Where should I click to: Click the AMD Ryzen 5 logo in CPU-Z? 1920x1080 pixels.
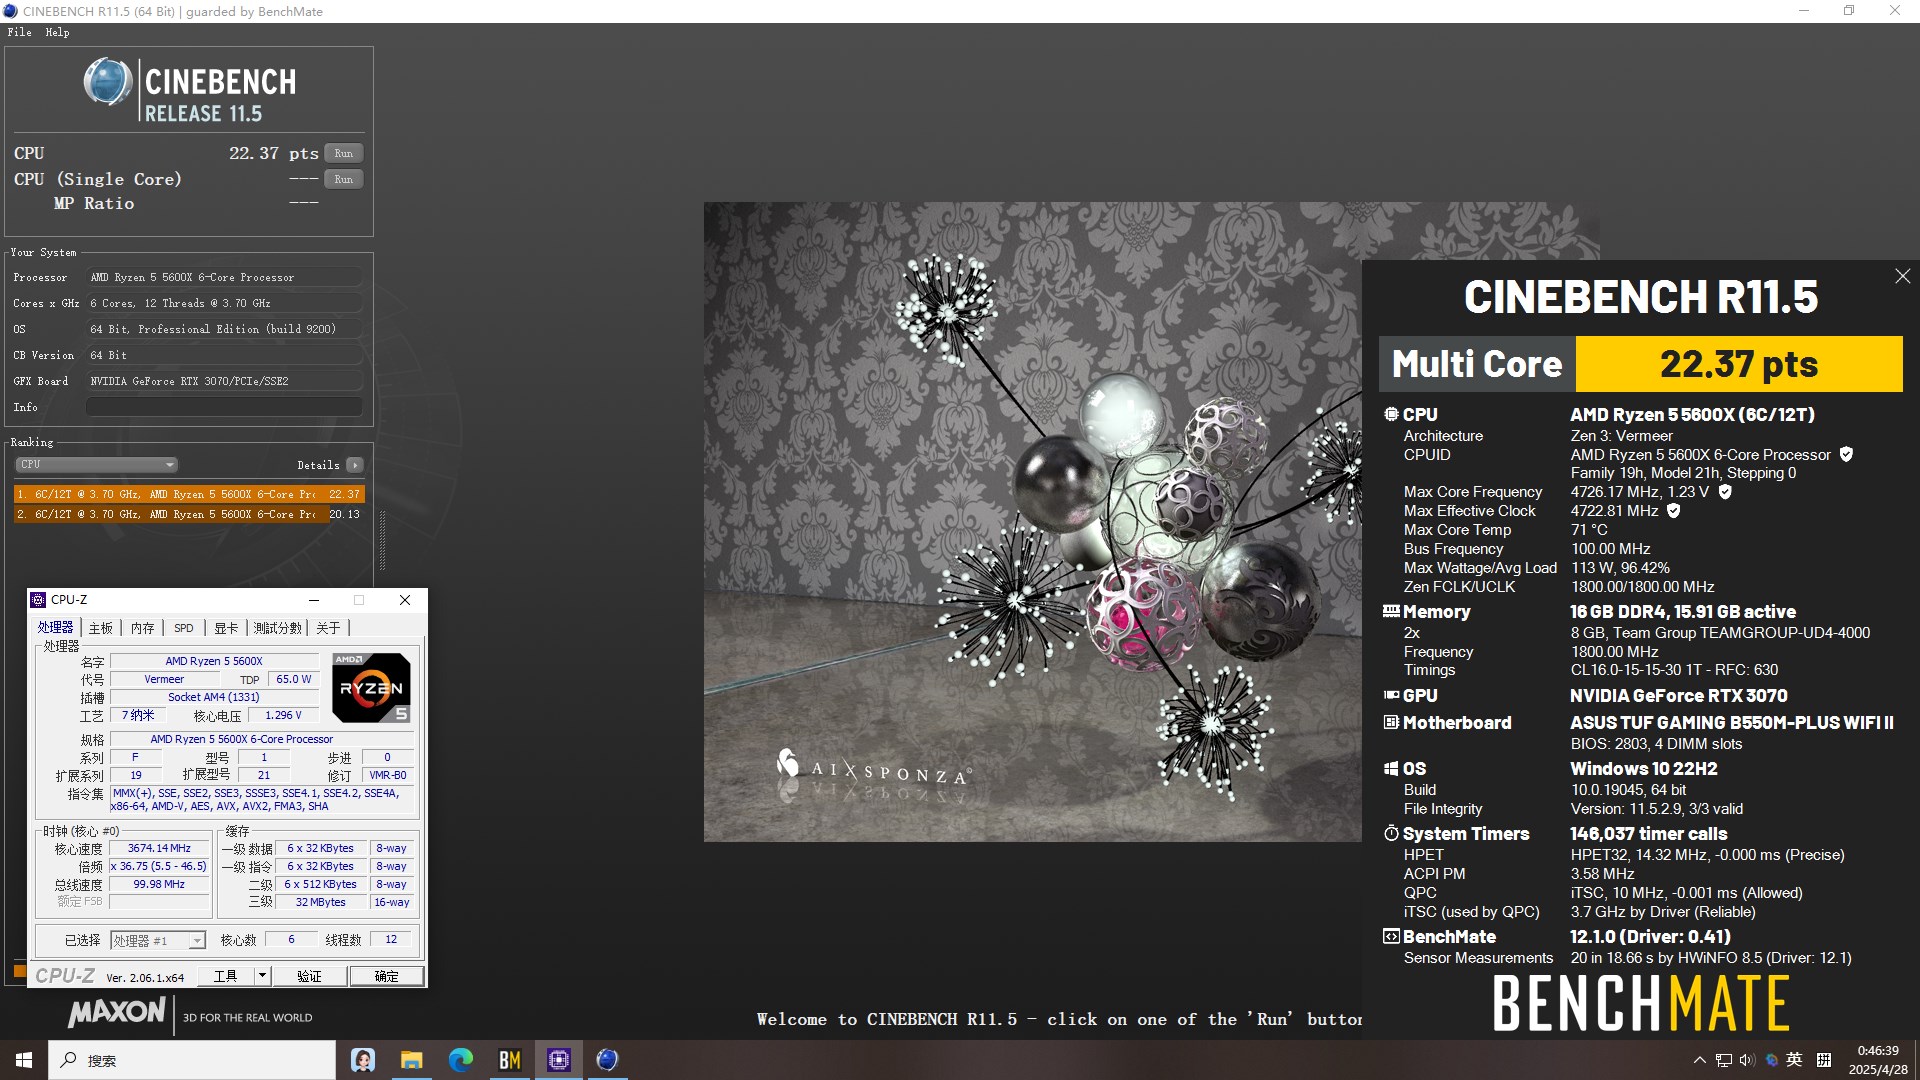pos(370,688)
